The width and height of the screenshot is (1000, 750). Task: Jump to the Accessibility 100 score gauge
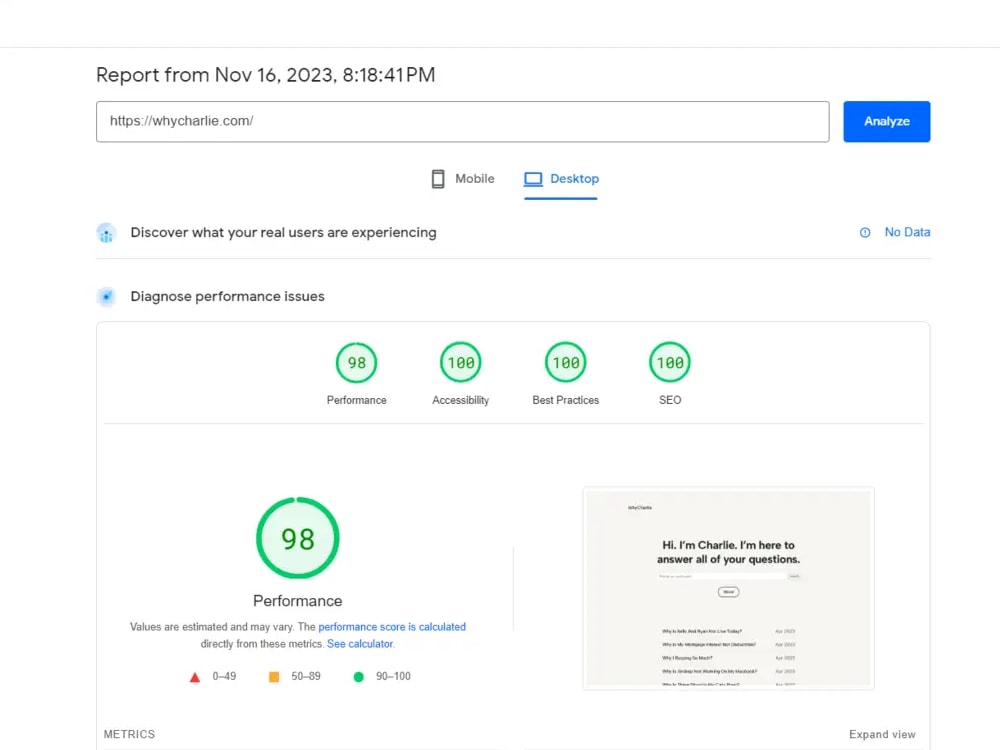click(460, 362)
